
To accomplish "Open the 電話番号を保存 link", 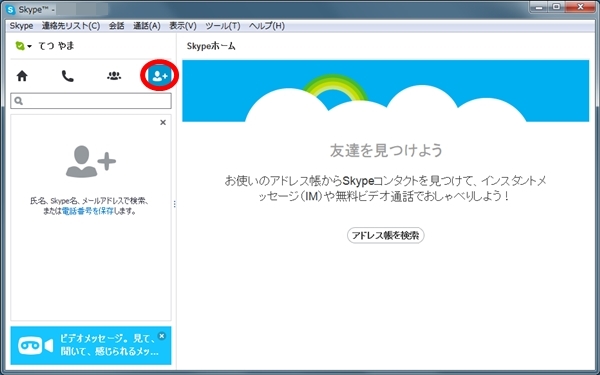I will click(x=88, y=211).
